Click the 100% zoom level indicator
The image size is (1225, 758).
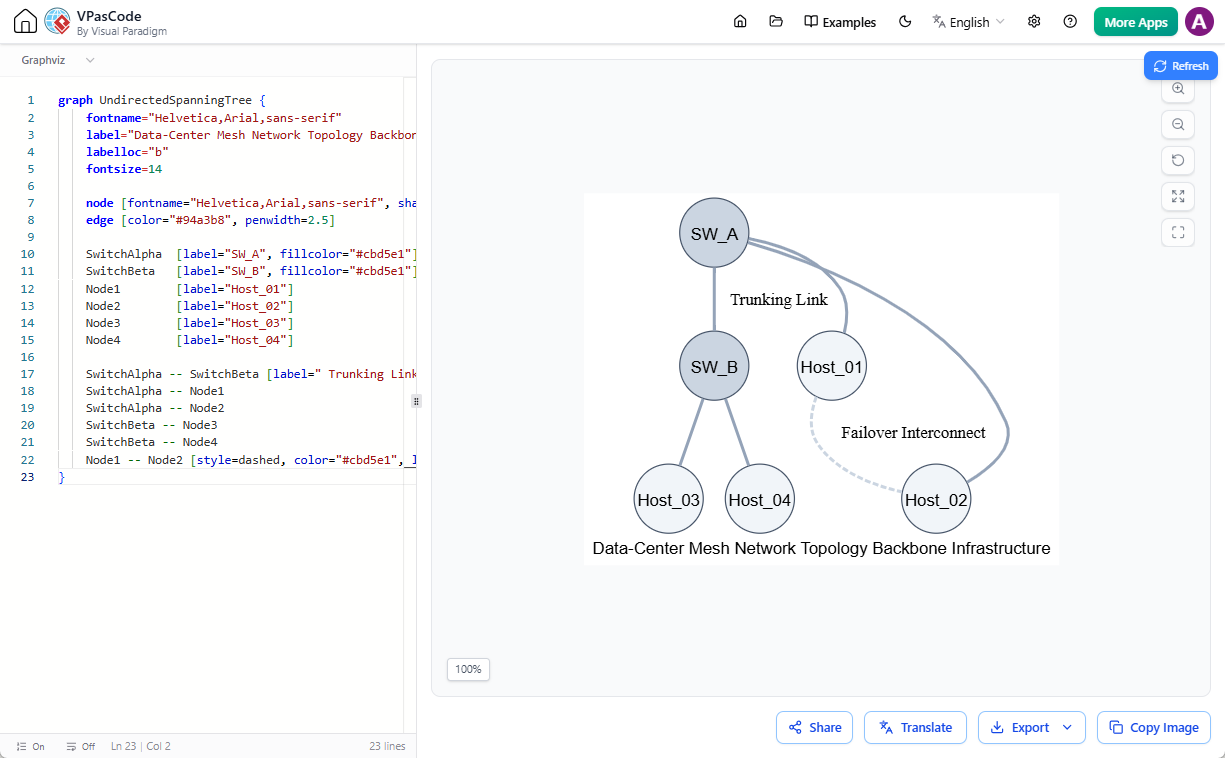coord(468,669)
